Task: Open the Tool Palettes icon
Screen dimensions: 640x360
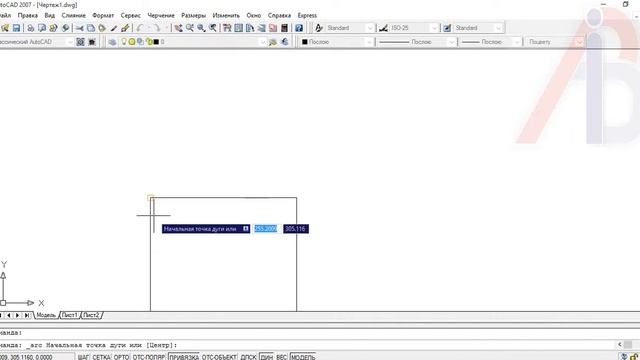Action: (x=250, y=28)
